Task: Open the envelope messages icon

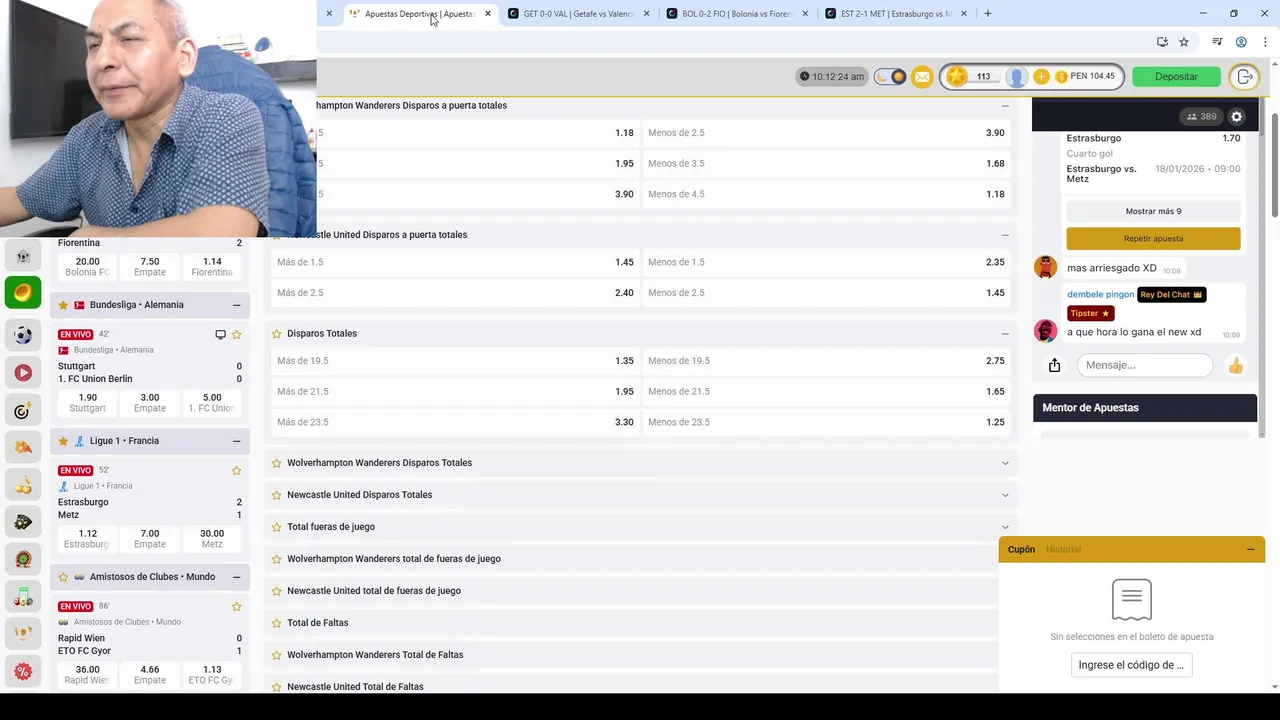Action: [x=922, y=77]
